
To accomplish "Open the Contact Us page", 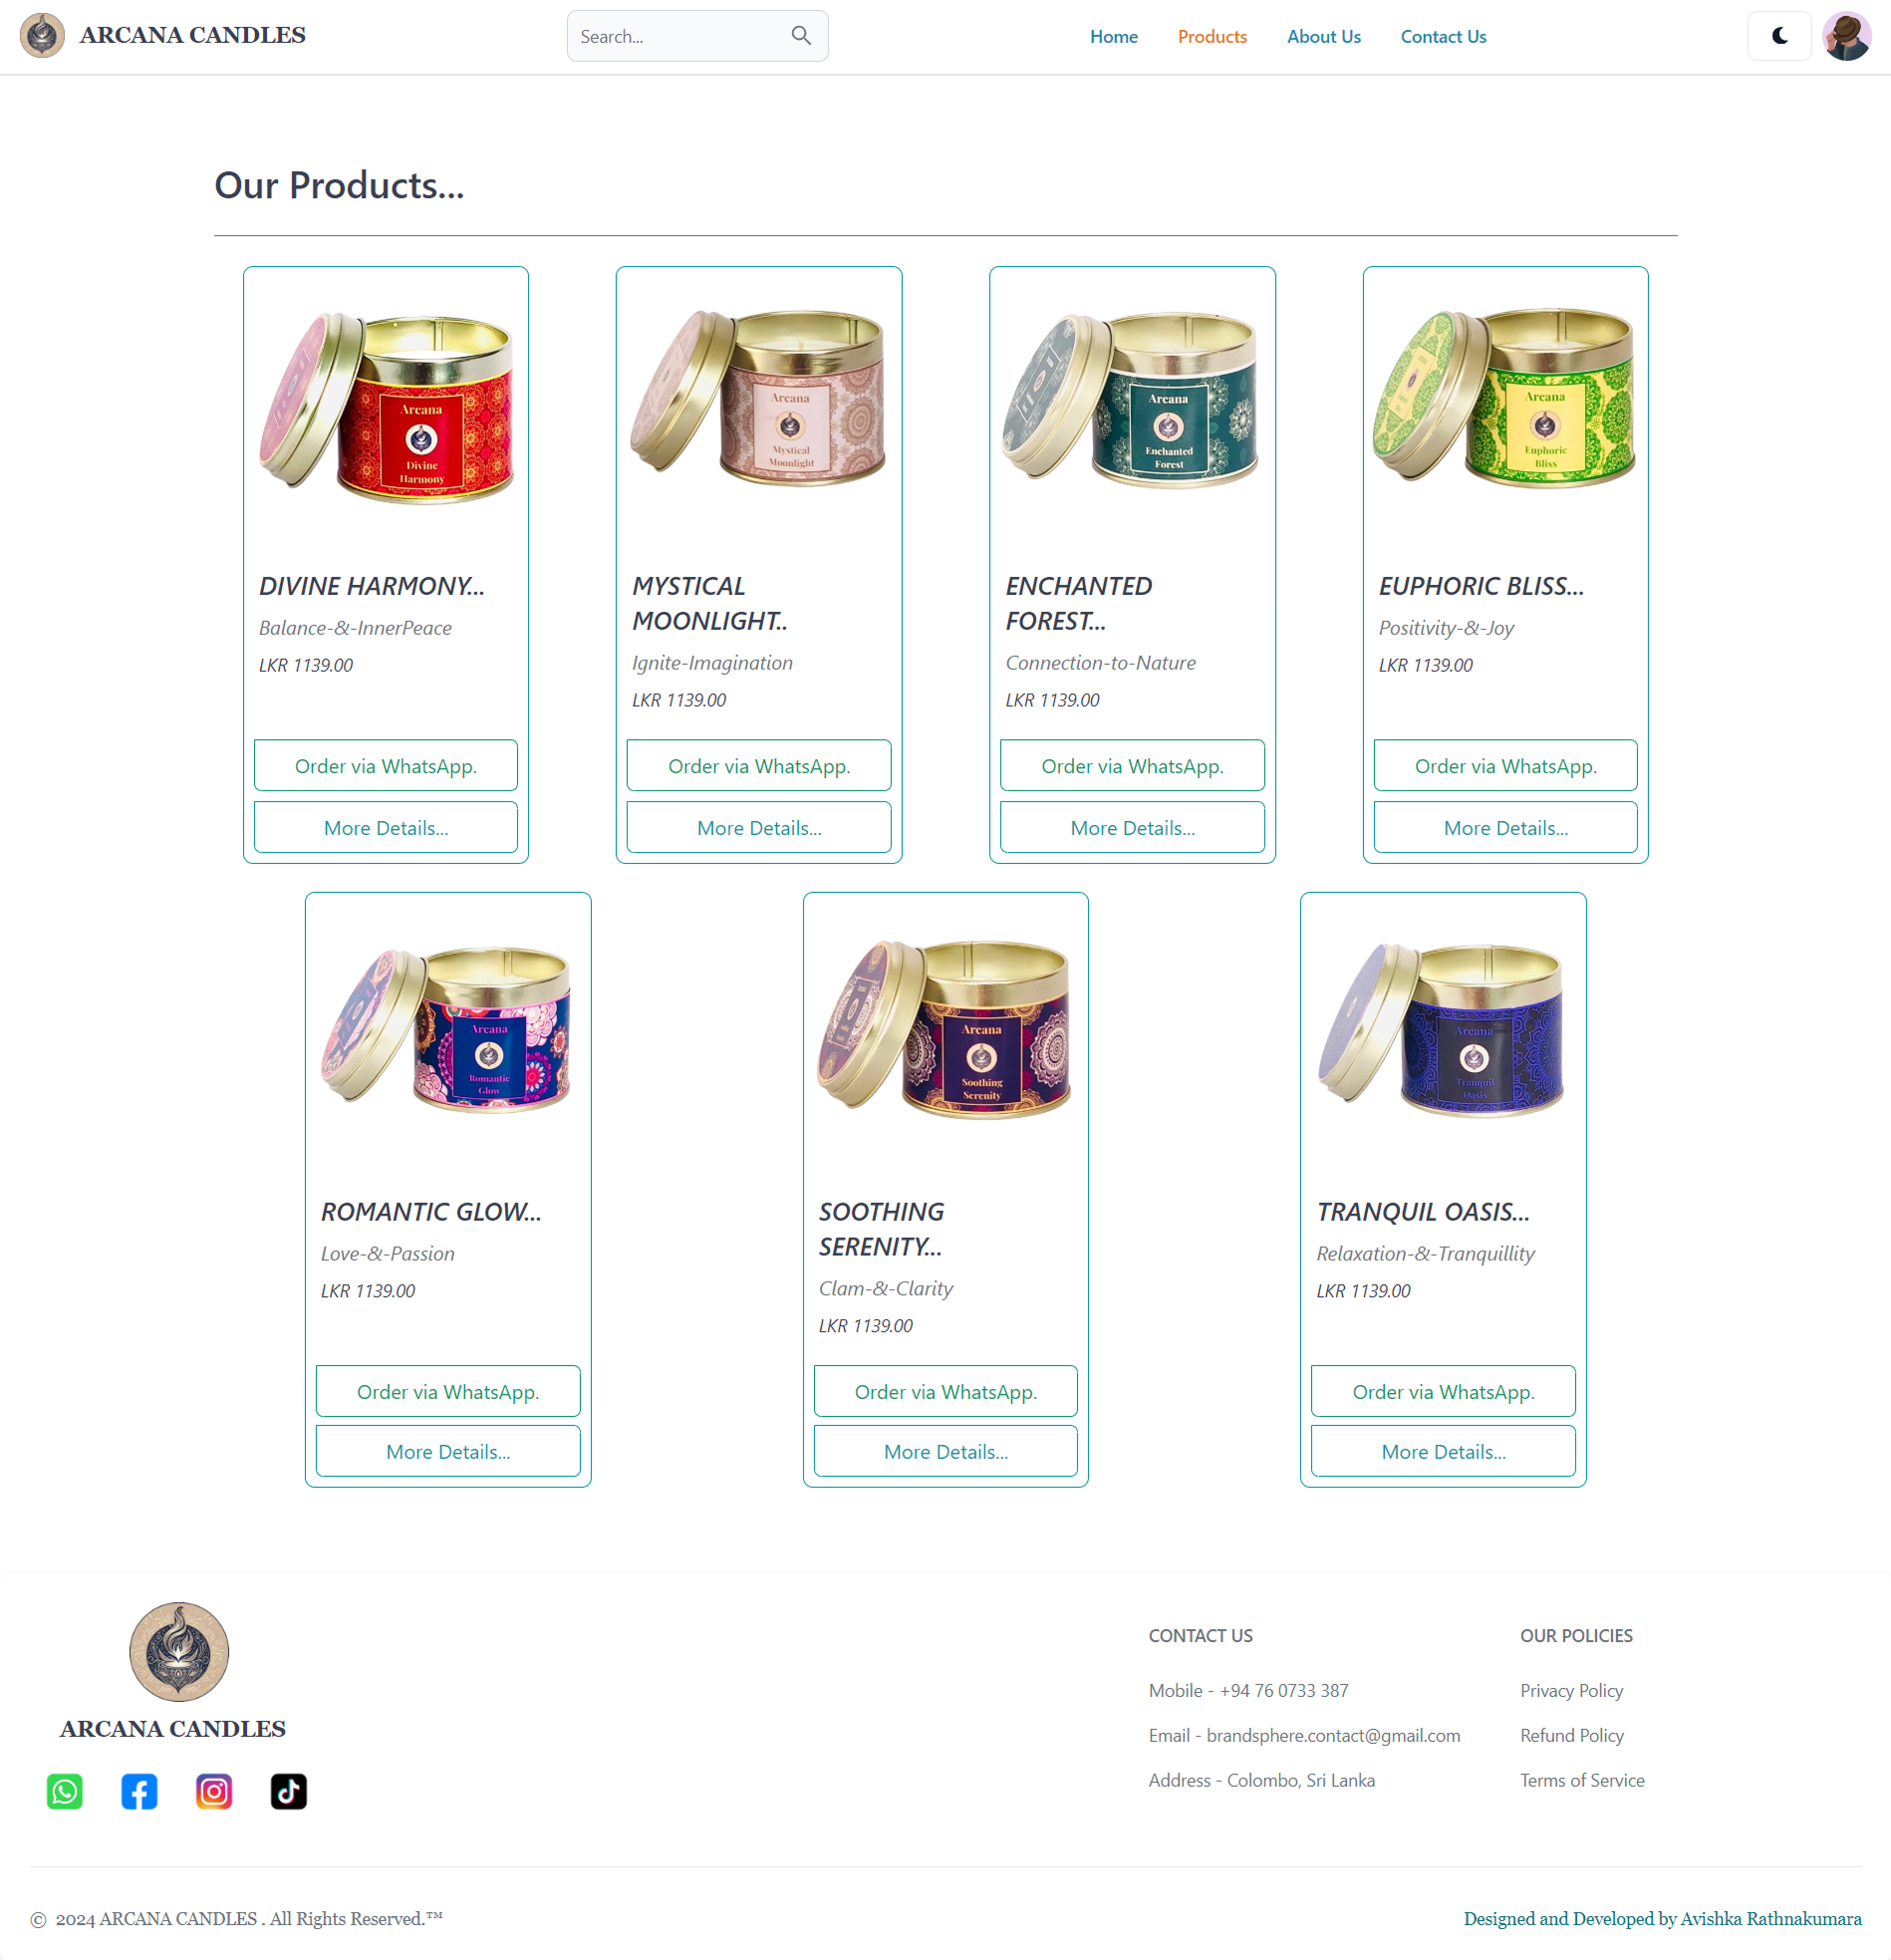I will pyautogui.click(x=1443, y=36).
